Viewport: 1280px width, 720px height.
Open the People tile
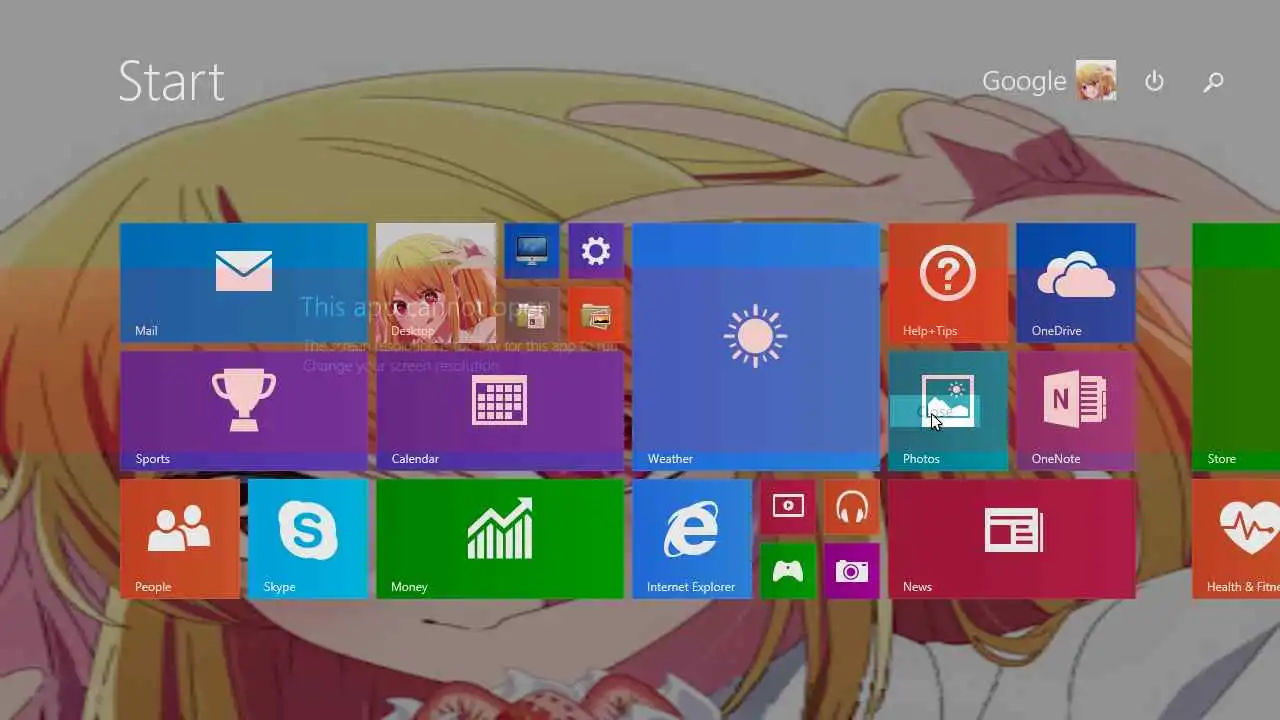click(x=180, y=539)
